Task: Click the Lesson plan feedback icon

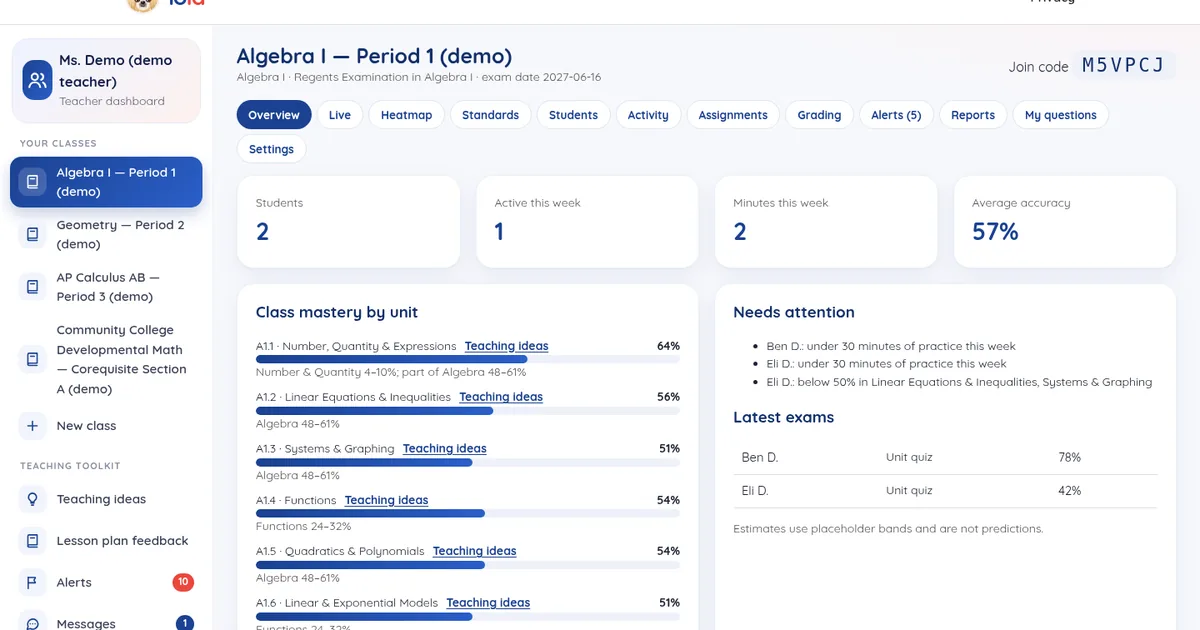Action: click(33, 541)
